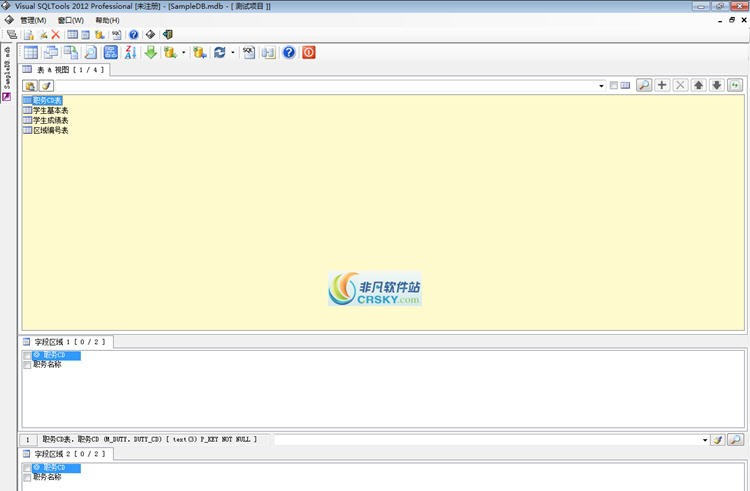Select the 学生成绩表 table row

click(x=45, y=120)
